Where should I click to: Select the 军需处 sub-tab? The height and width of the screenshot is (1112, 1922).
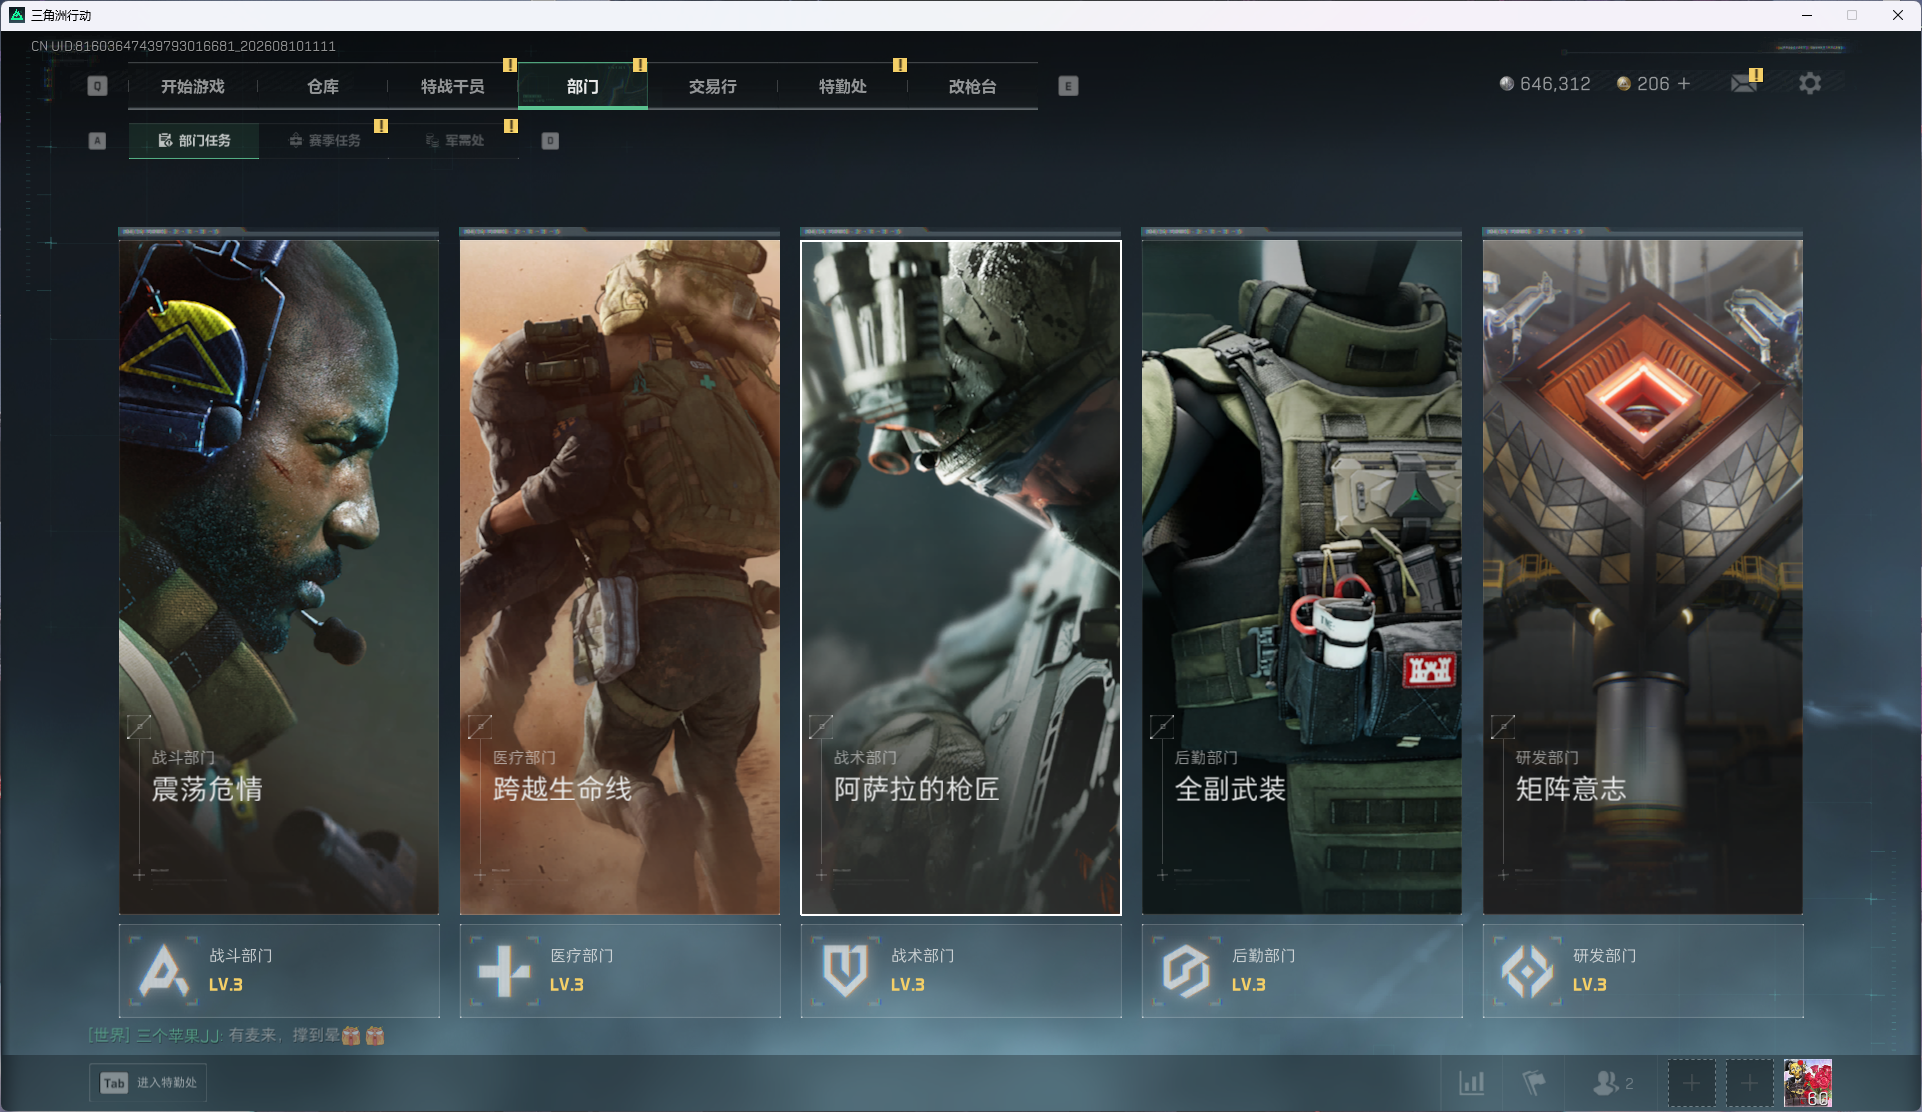[x=455, y=141]
